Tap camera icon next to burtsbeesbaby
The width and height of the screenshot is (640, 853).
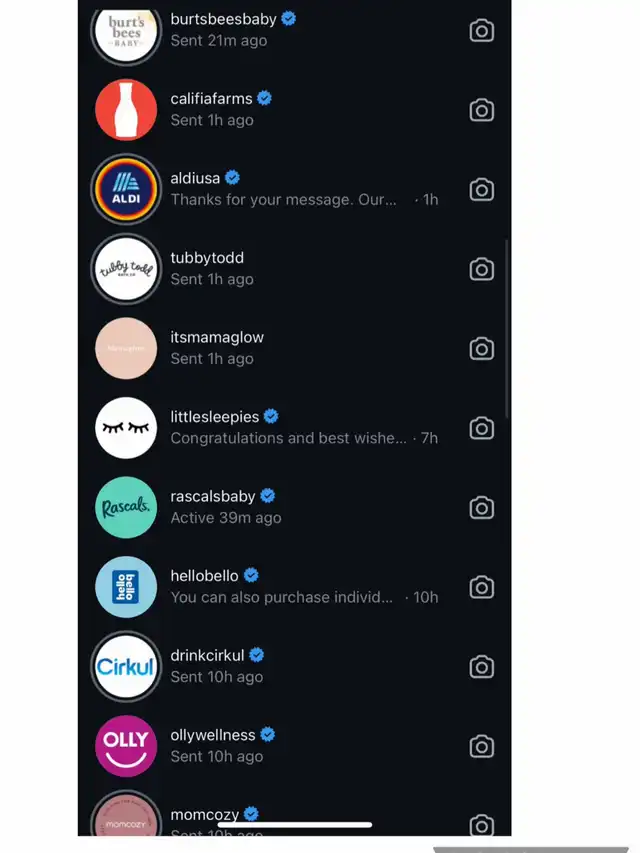482,30
